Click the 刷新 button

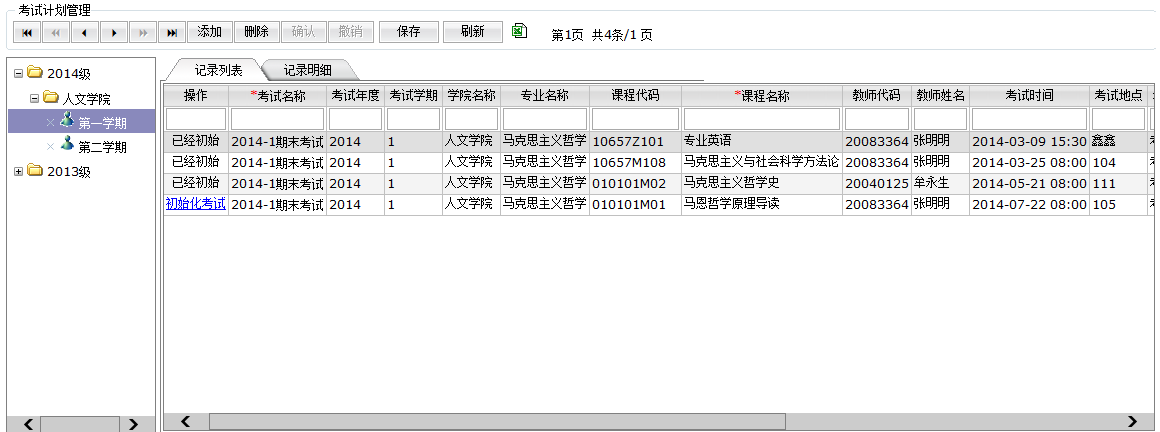473,32
